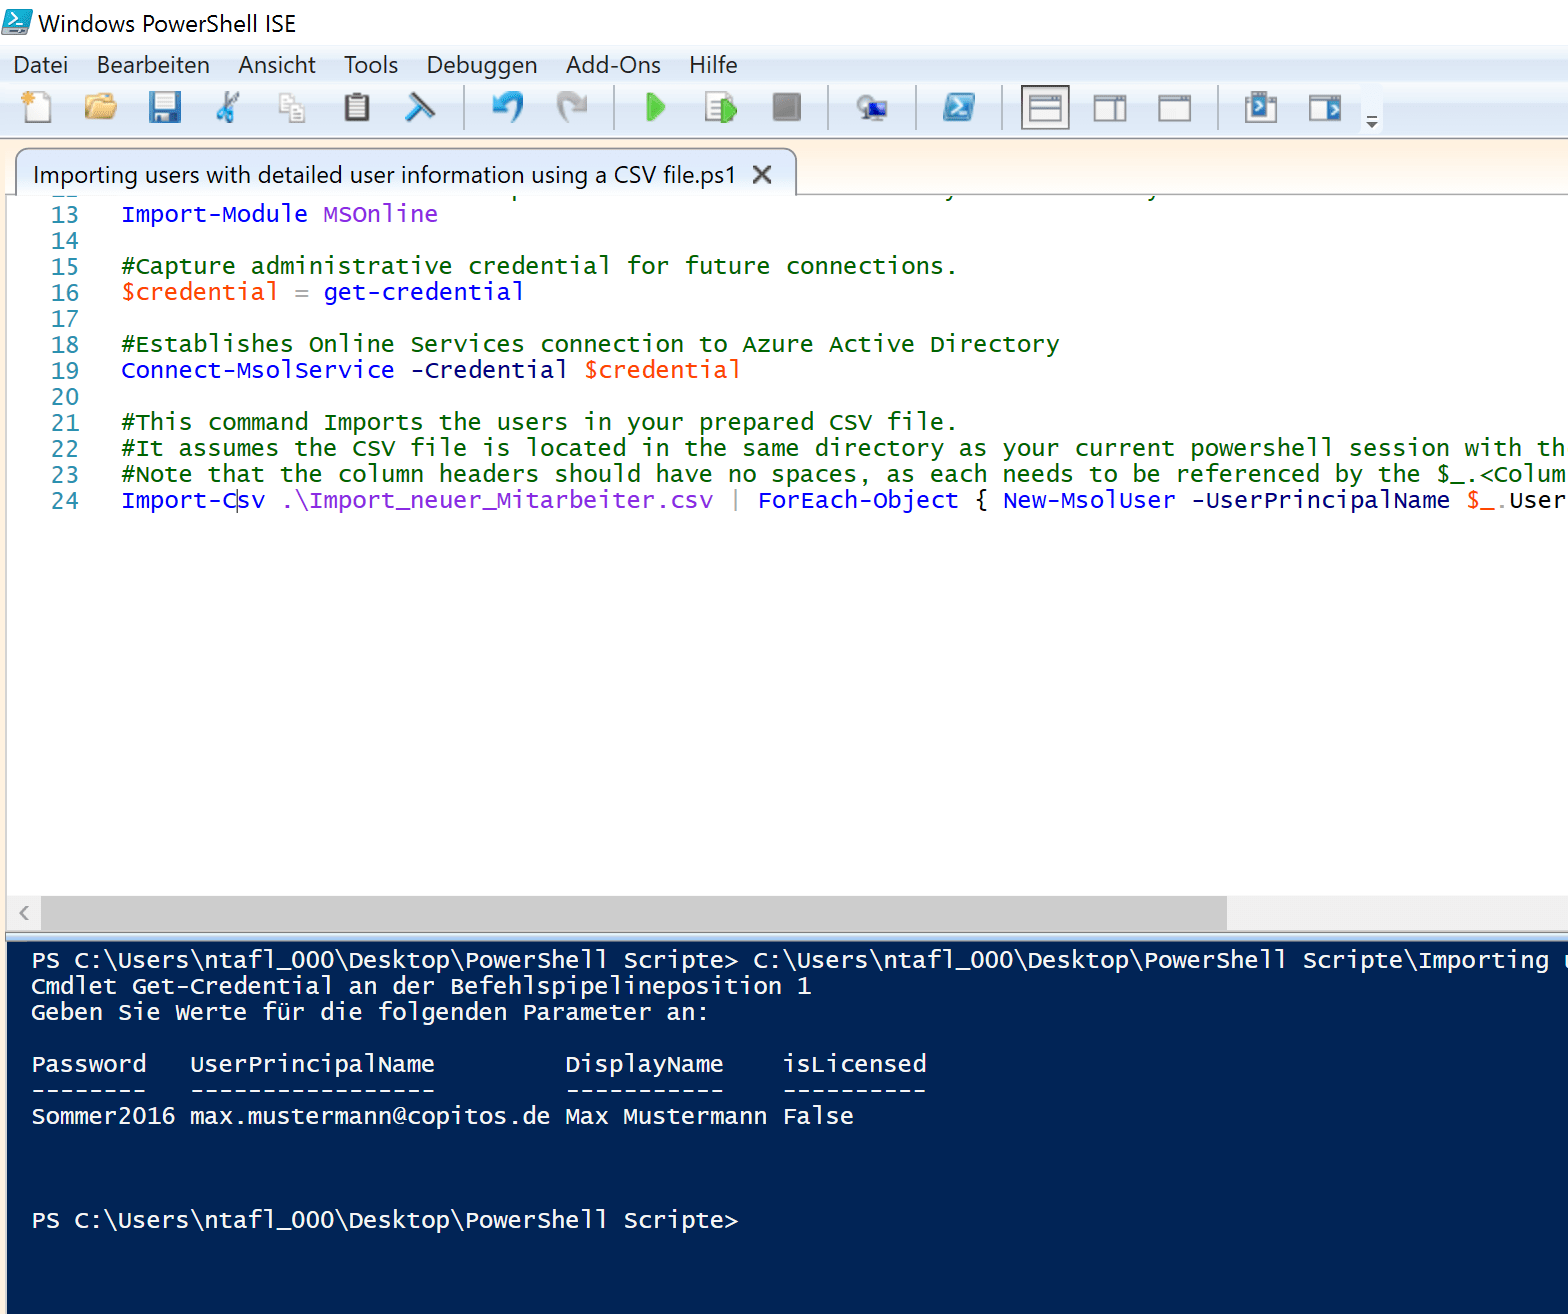Open the Datei menu

(x=41, y=65)
